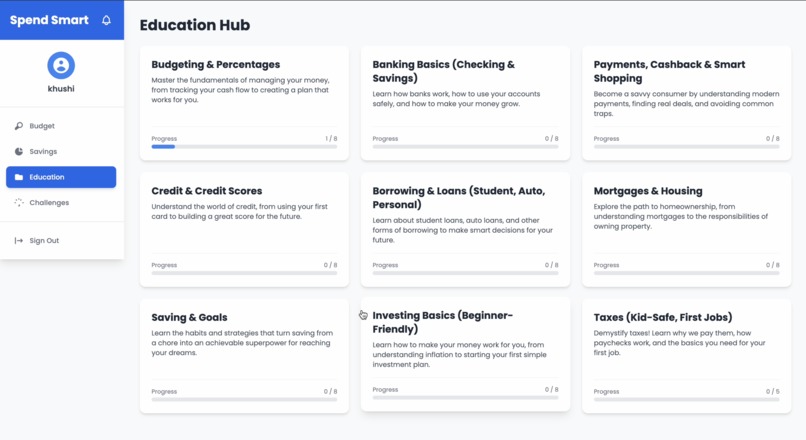The height and width of the screenshot is (440, 806).
Task: Click the Savings pie chart icon
Action: pyautogui.click(x=19, y=152)
